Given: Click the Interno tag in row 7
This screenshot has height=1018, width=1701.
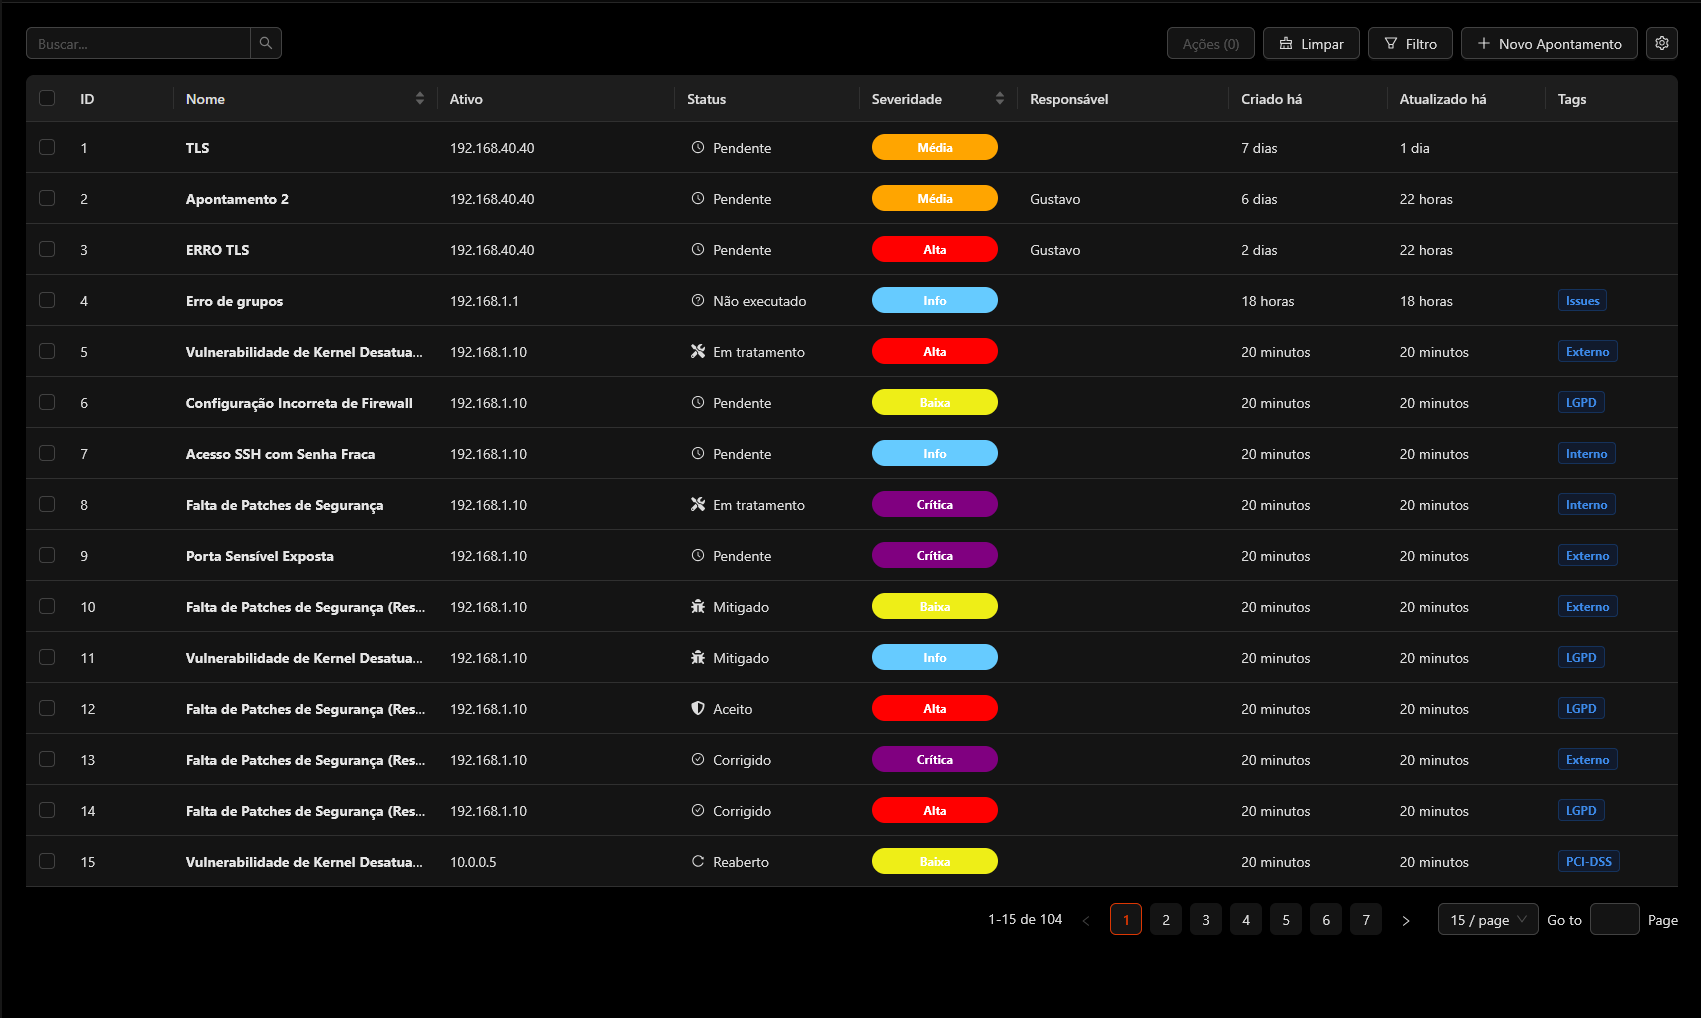Looking at the screenshot, I should 1586,453.
